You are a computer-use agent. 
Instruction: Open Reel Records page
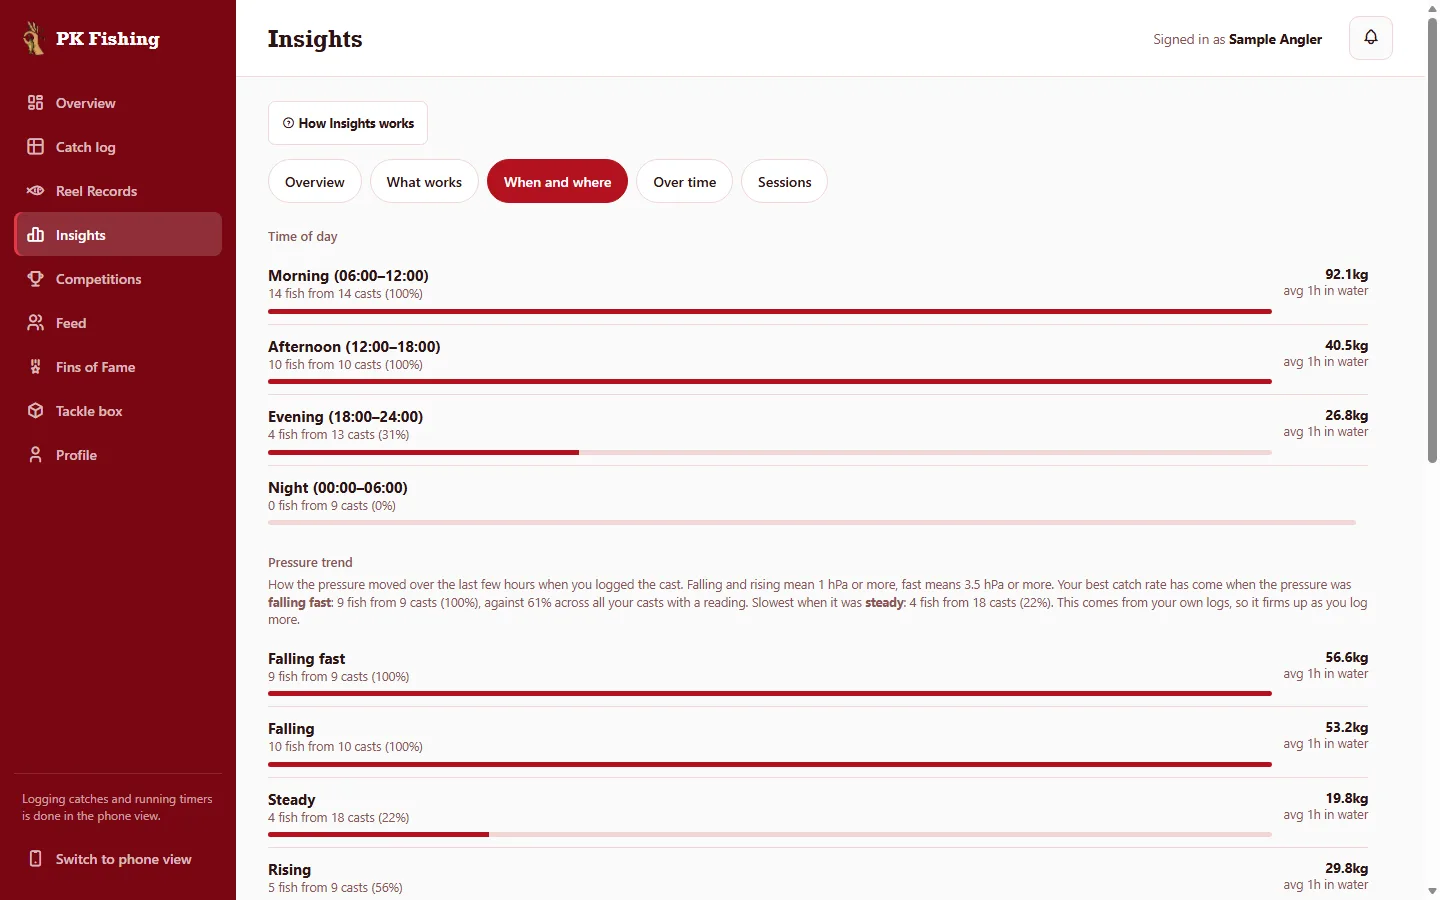118,191
